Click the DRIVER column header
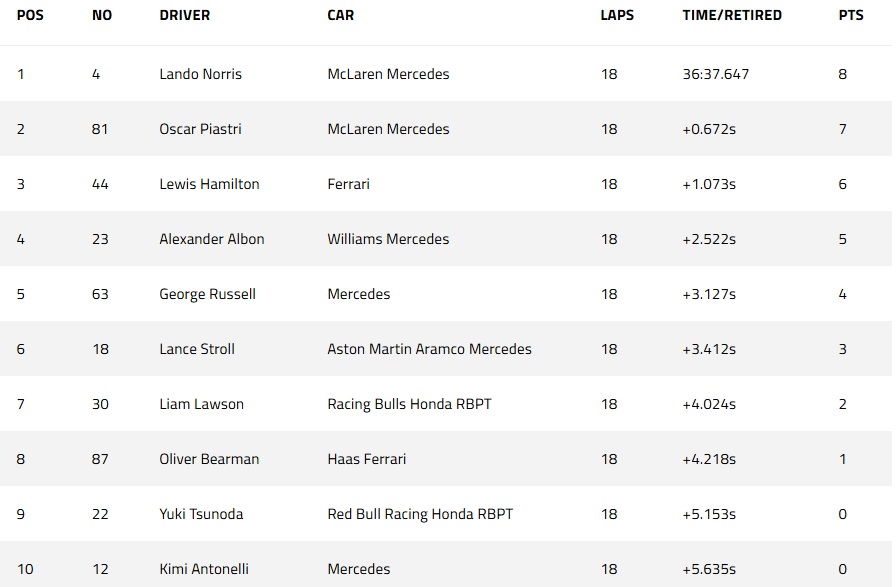 [x=185, y=15]
